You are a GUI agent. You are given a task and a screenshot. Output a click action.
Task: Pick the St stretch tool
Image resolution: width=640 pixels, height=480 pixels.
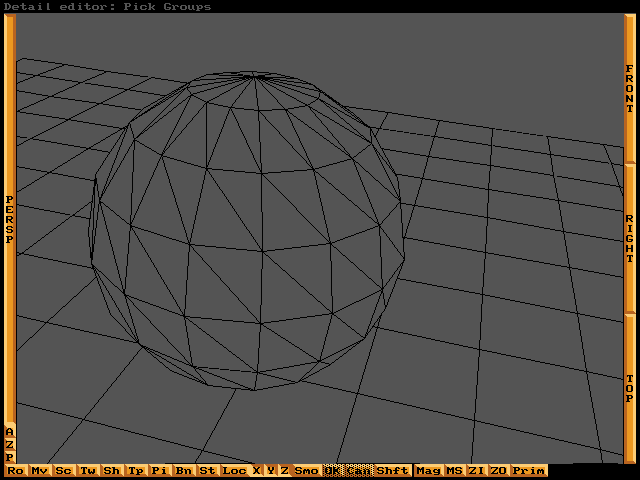coord(207,471)
